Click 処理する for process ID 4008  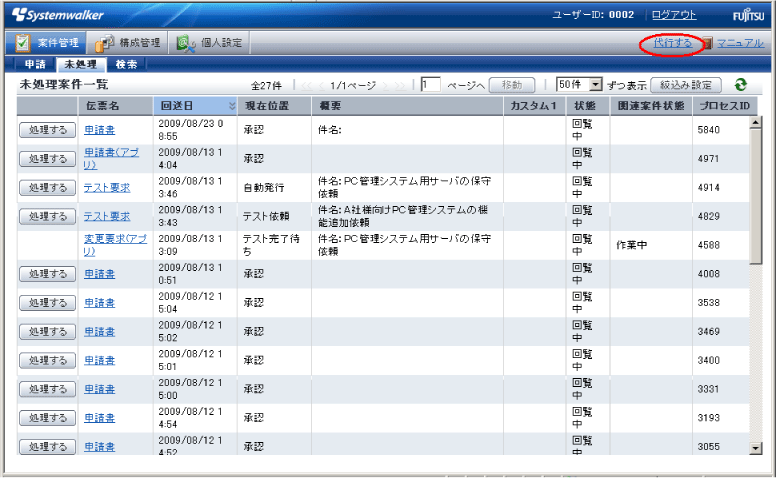[x=48, y=274]
